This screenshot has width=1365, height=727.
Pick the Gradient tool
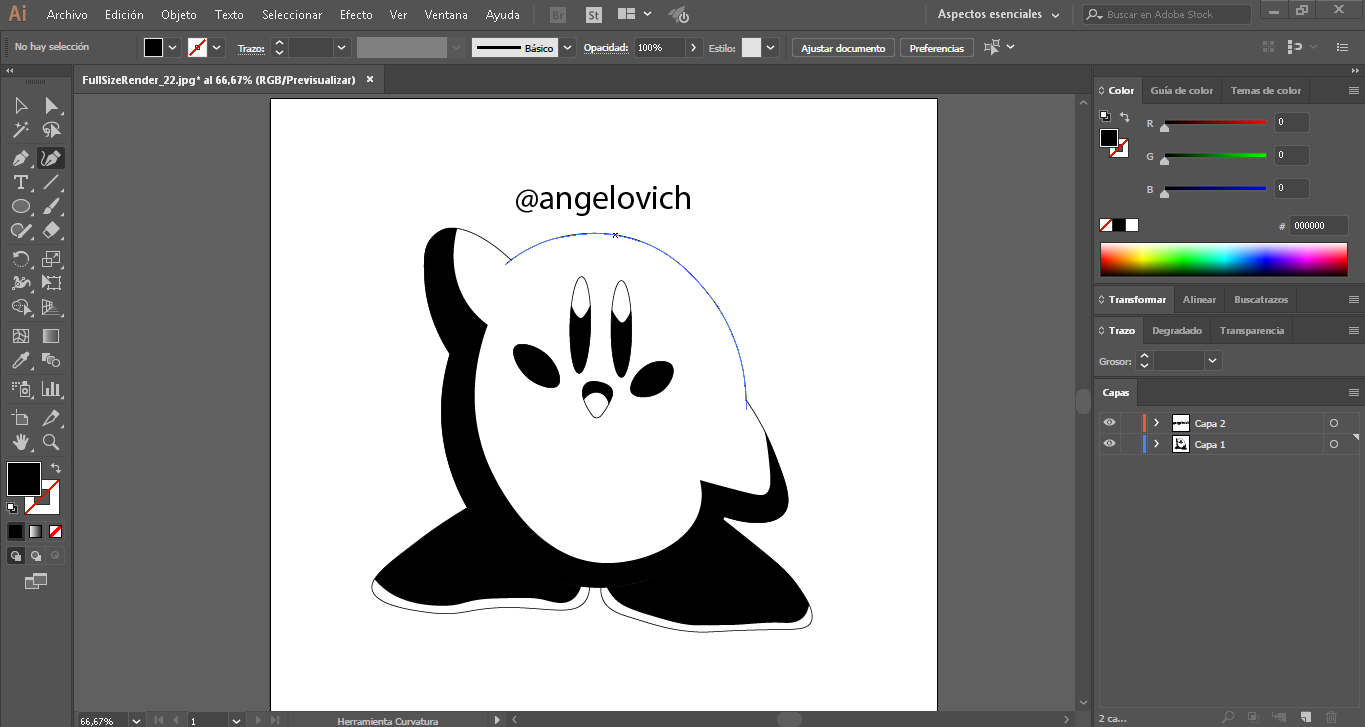51,336
